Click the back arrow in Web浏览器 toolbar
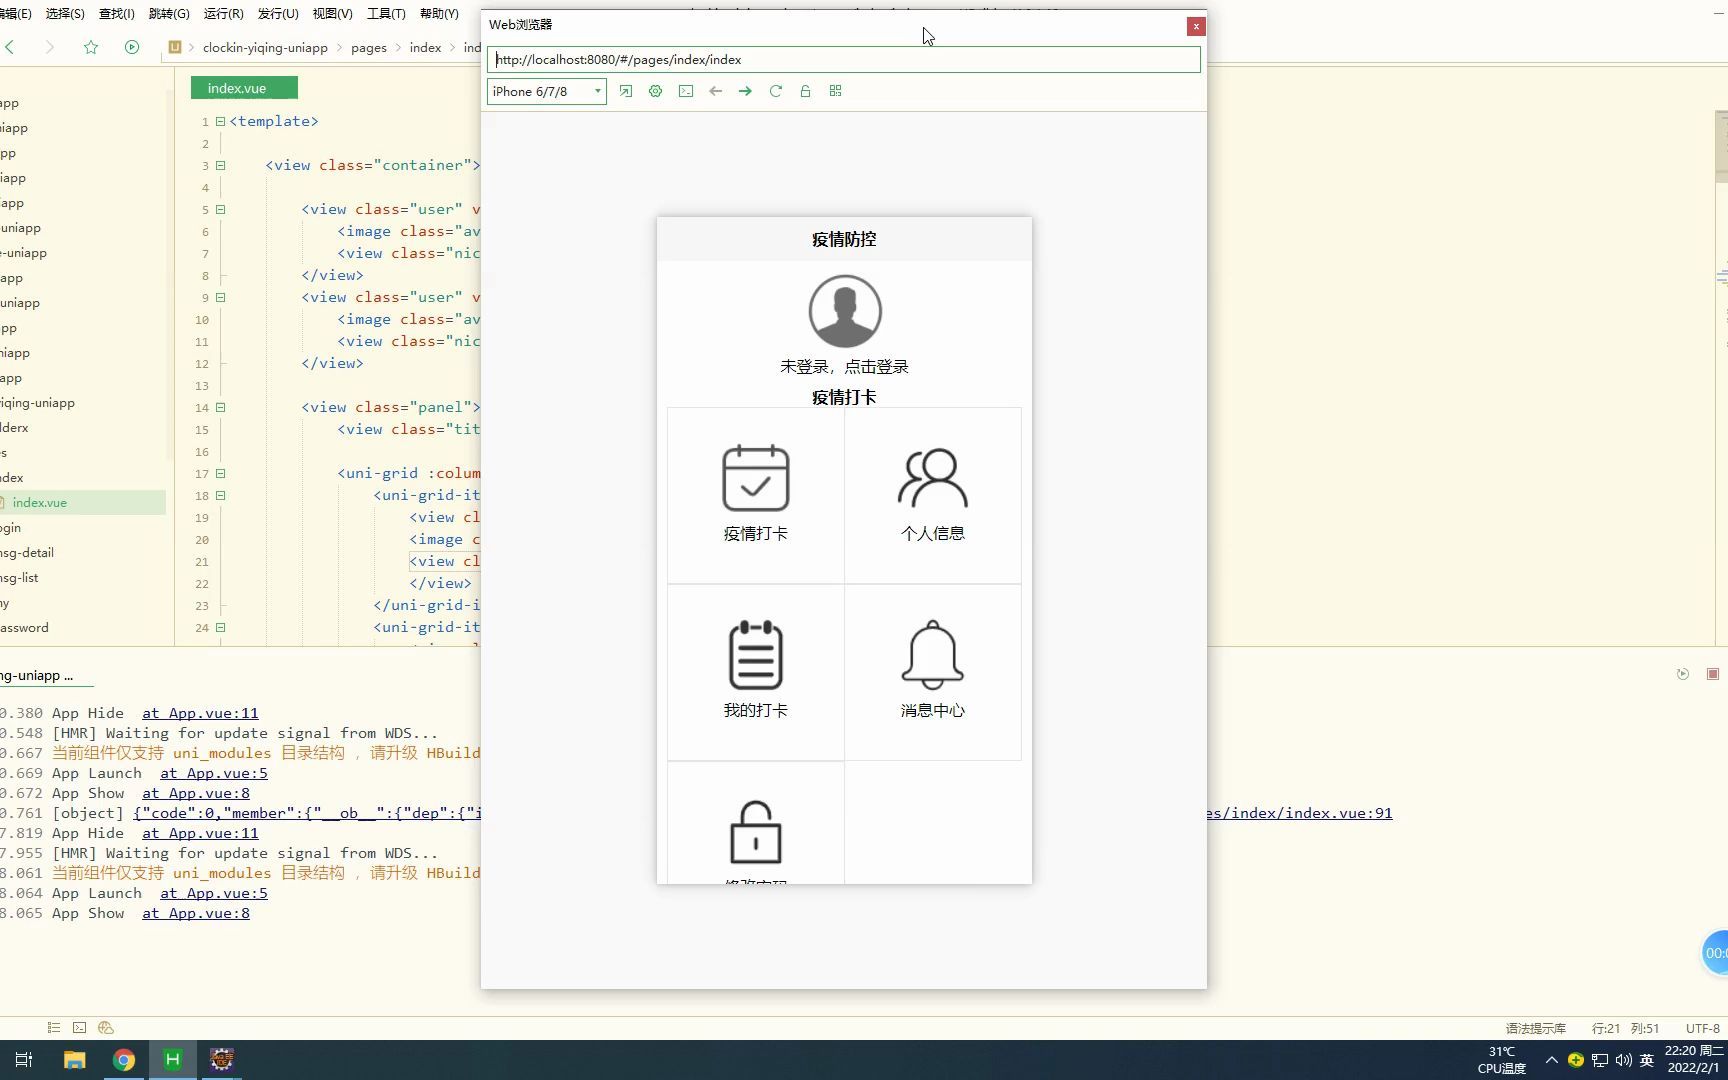The width and height of the screenshot is (1728, 1080). [x=715, y=91]
